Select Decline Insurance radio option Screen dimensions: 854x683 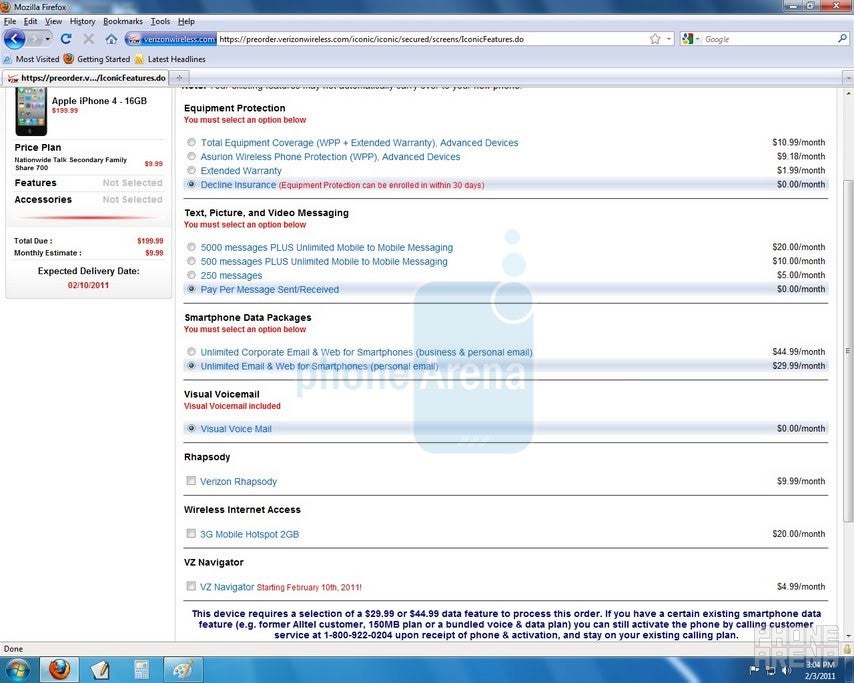(191, 185)
